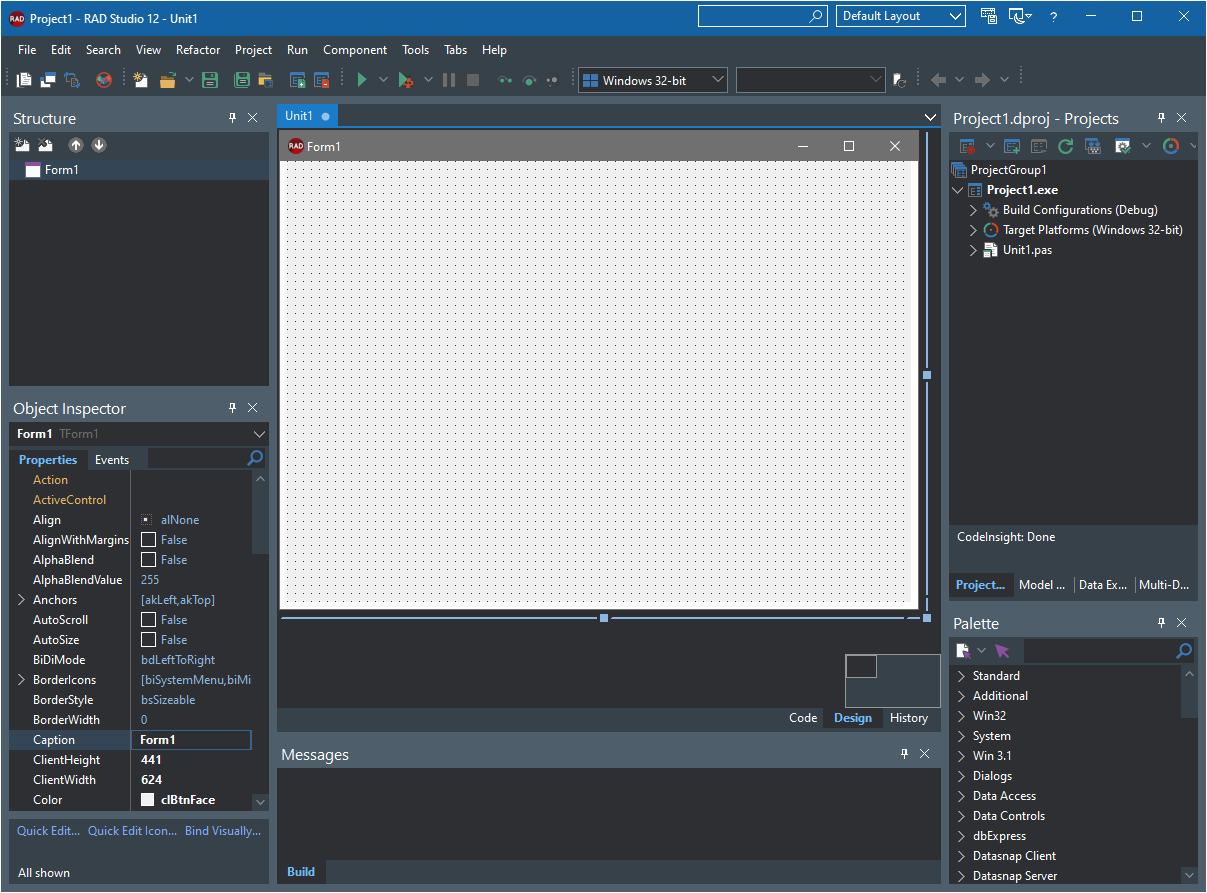The height and width of the screenshot is (893, 1207).
Task: Open the Project menu
Action: (253, 50)
